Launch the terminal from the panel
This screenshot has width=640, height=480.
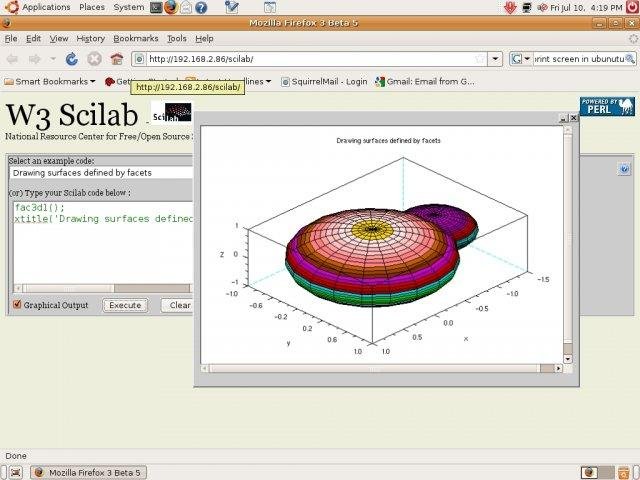(x=156, y=7)
